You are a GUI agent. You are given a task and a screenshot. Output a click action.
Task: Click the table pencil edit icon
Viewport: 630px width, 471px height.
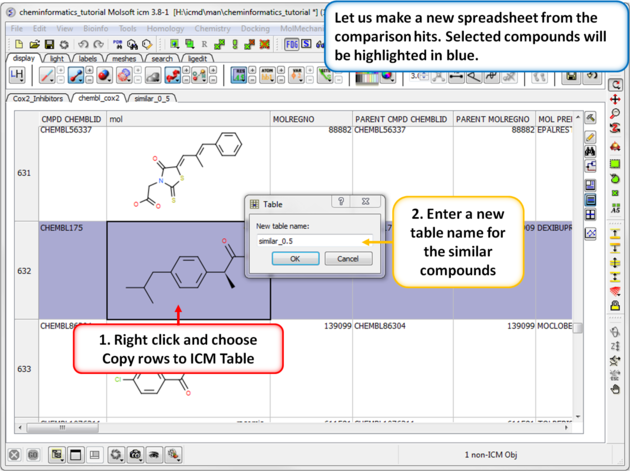(x=590, y=137)
